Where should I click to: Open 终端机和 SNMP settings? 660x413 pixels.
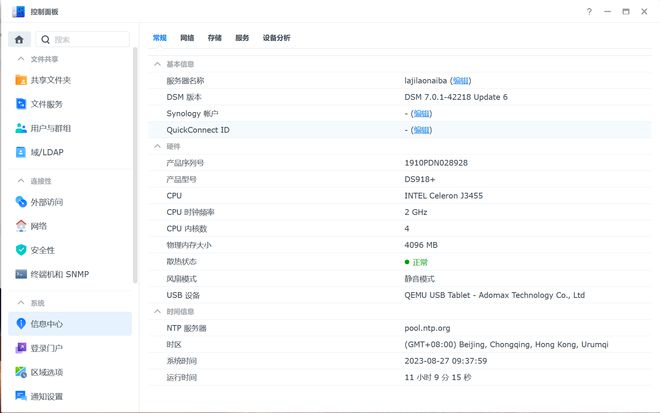pos(58,274)
